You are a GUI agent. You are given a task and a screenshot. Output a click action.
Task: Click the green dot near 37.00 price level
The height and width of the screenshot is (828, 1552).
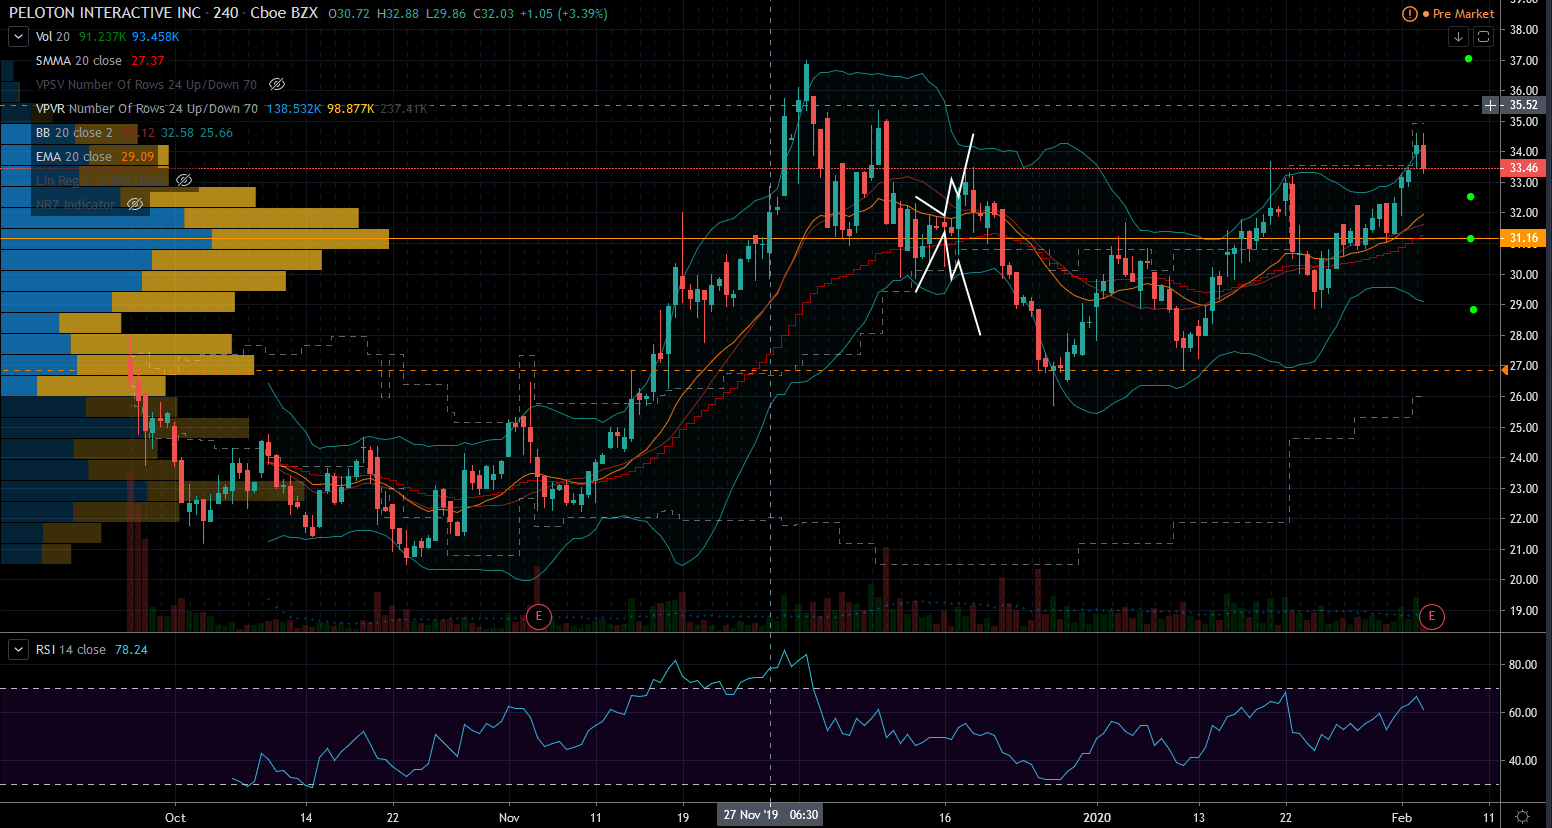(x=1468, y=59)
